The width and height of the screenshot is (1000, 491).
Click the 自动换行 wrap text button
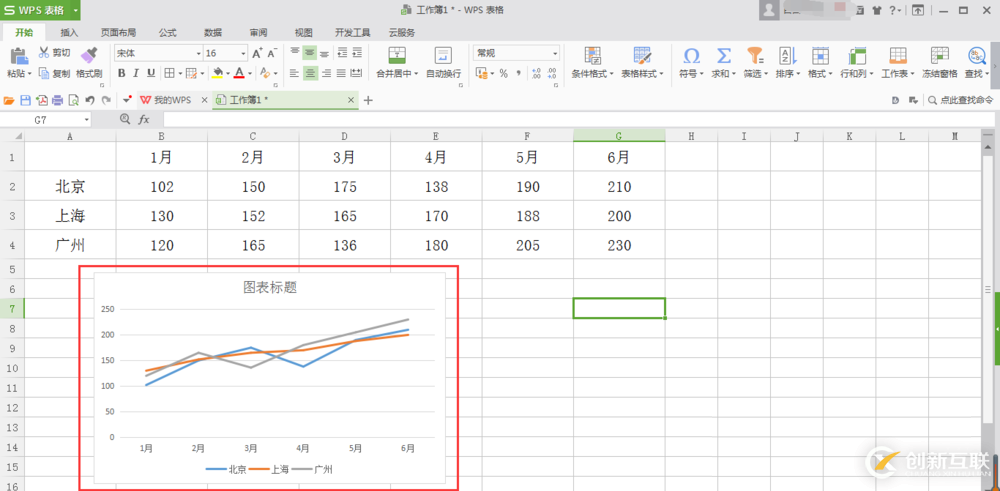[443, 60]
